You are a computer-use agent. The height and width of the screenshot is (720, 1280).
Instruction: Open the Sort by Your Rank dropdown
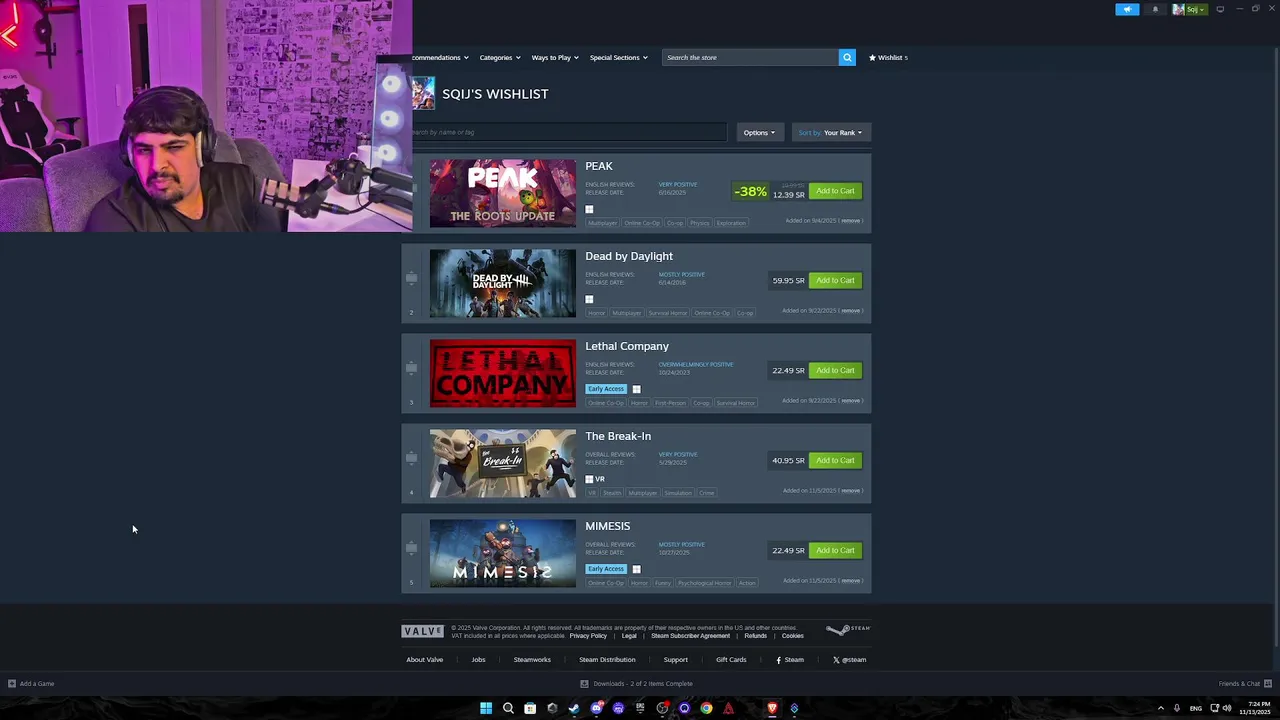[830, 132]
